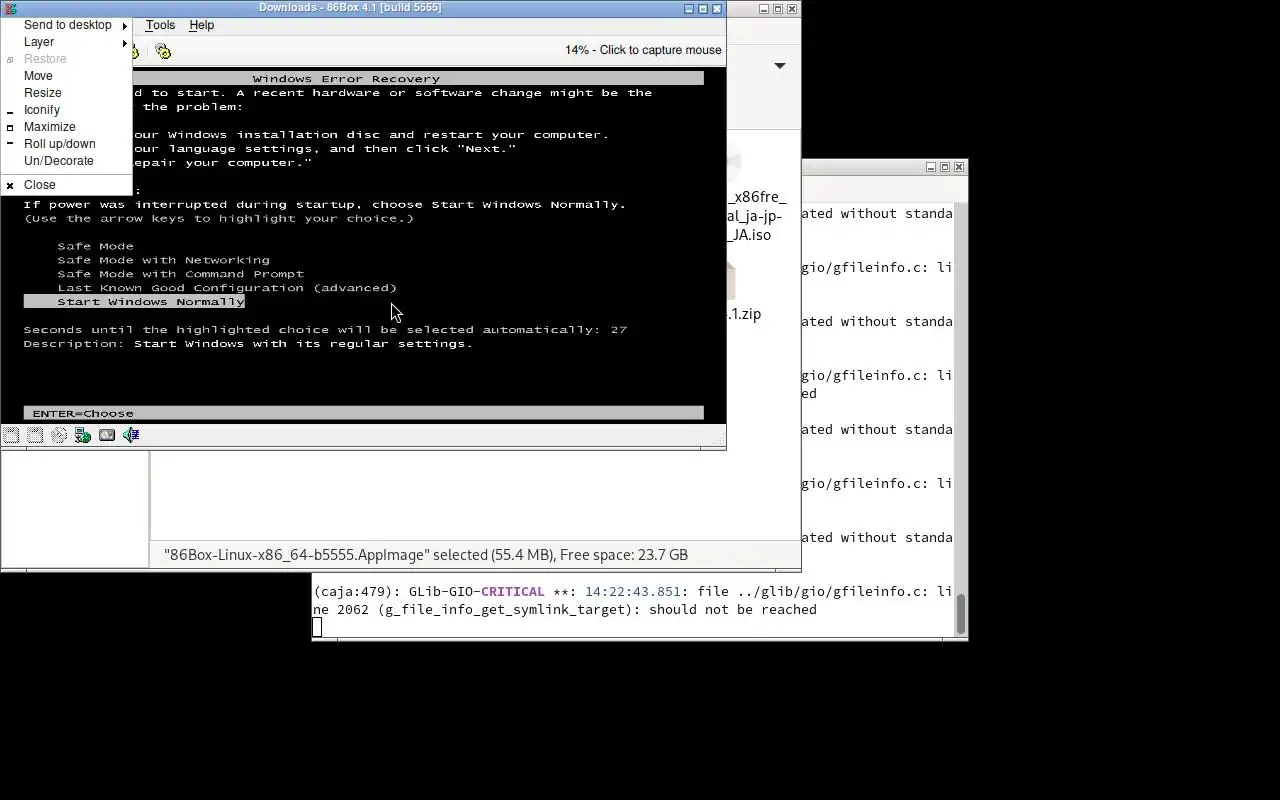Select the _JA.iso file in file manager
The height and width of the screenshot is (800, 1280).
pyautogui.click(x=758, y=215)
